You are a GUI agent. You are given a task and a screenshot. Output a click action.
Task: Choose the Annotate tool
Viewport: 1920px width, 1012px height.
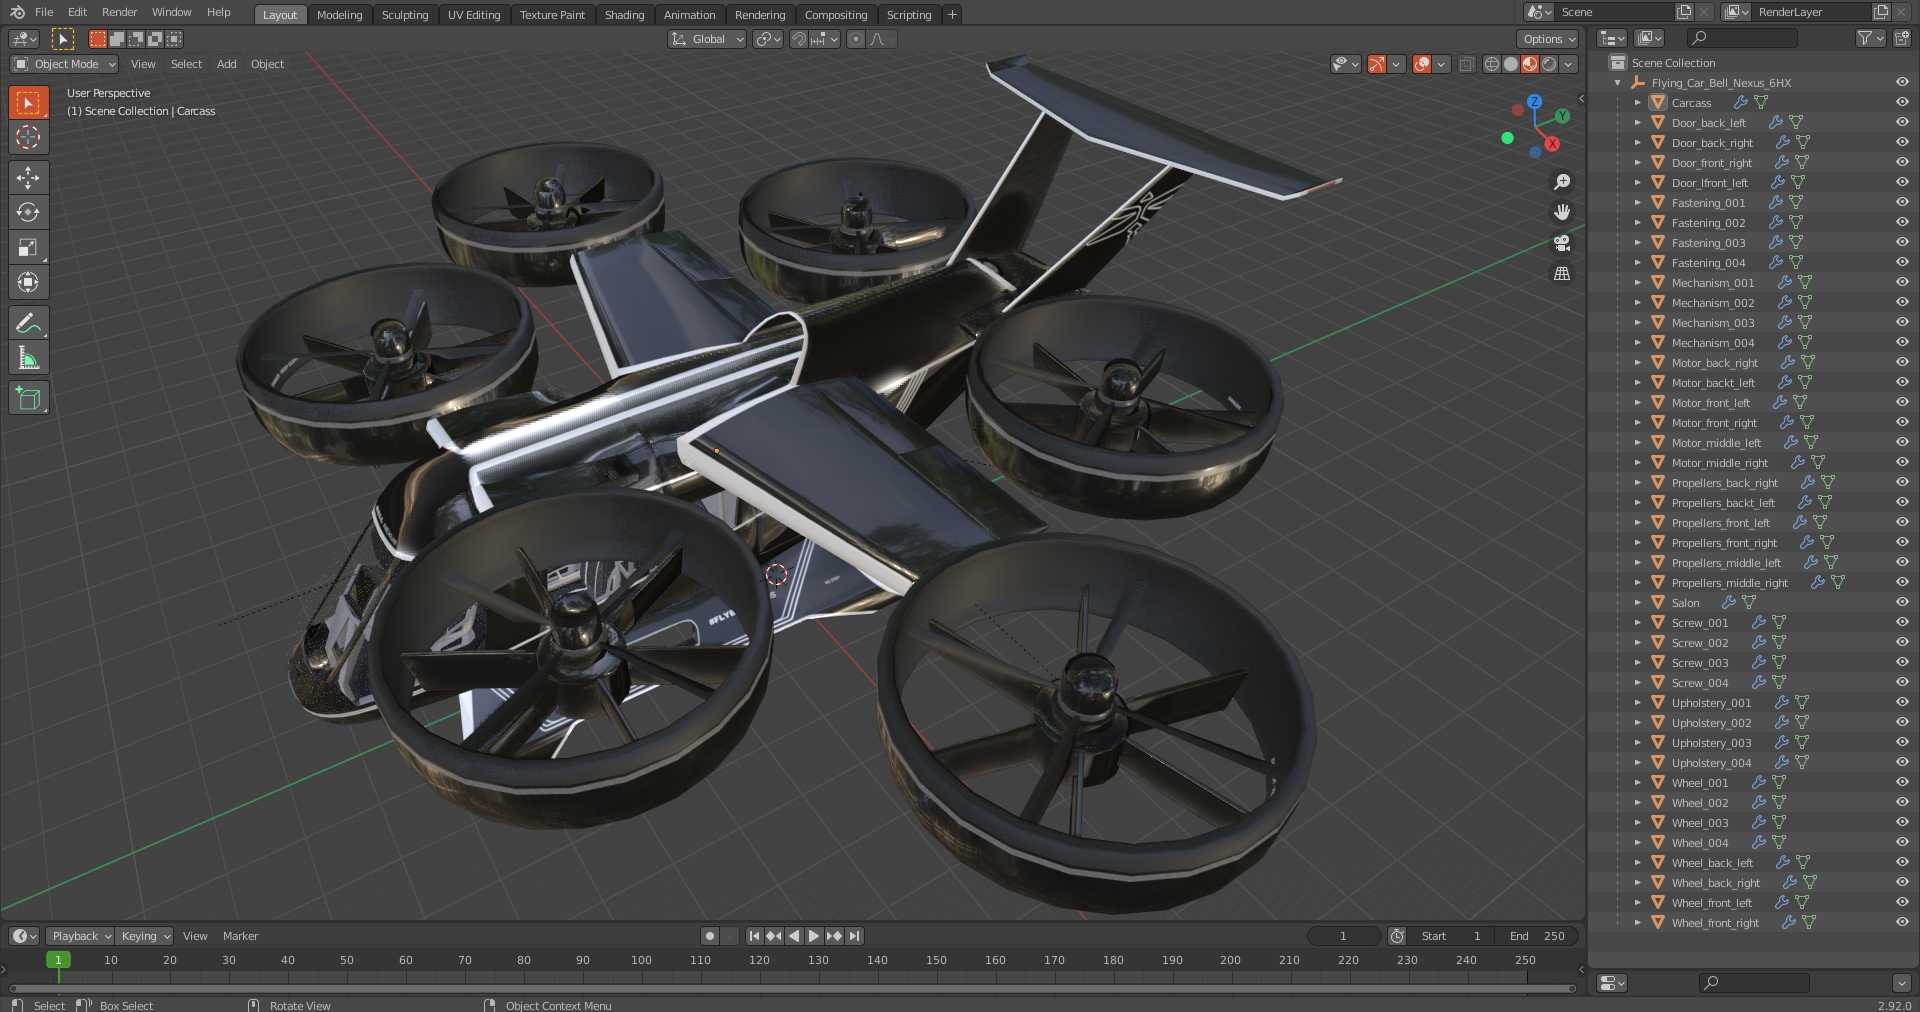(x=28, y=323)
